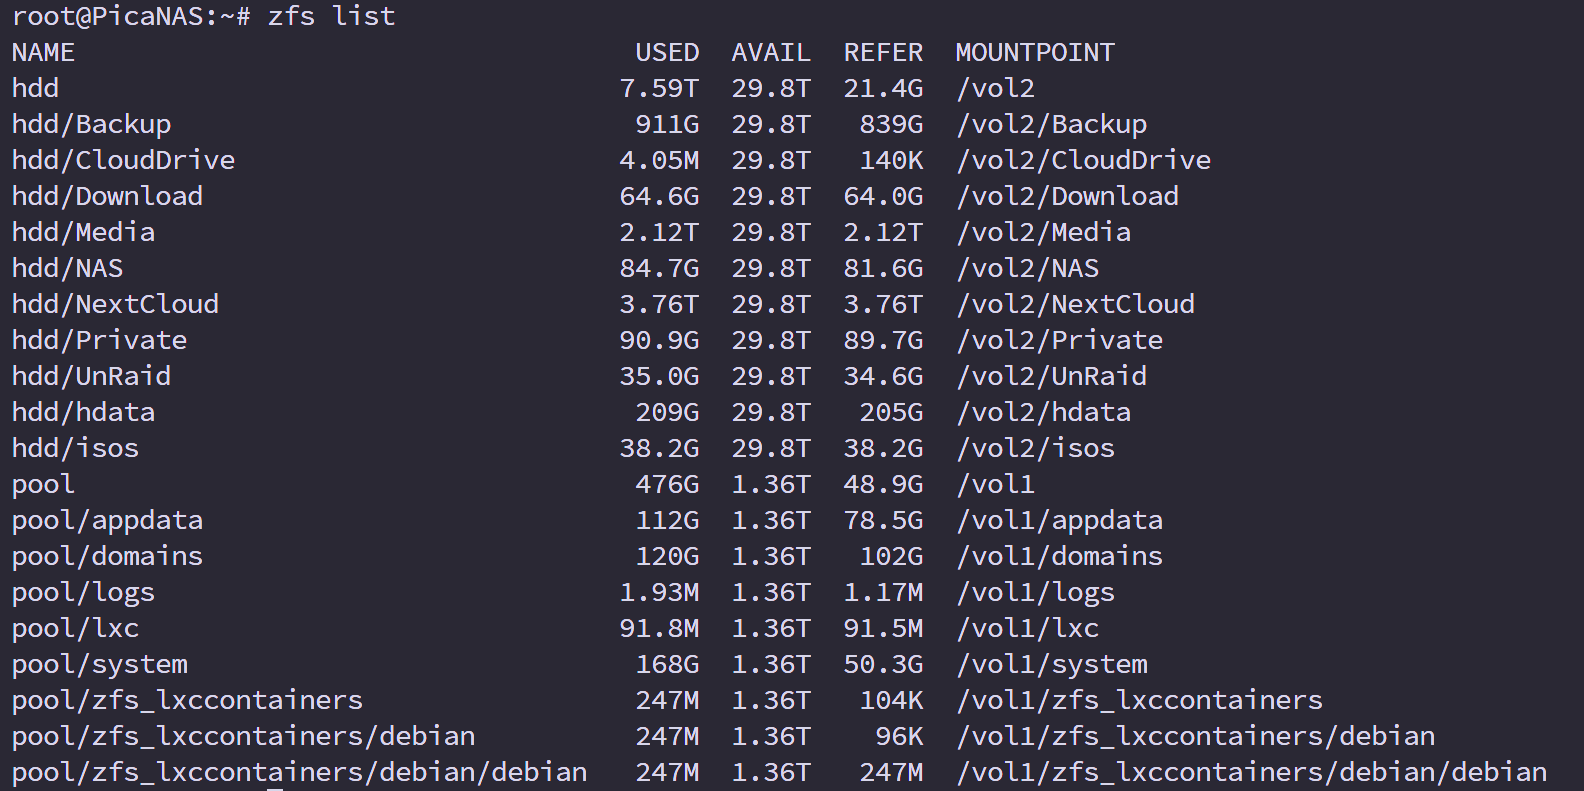The image size is (1584, 791).
Task: Click the /vol2/Download mountpoint path
Action: point(1067,196)
